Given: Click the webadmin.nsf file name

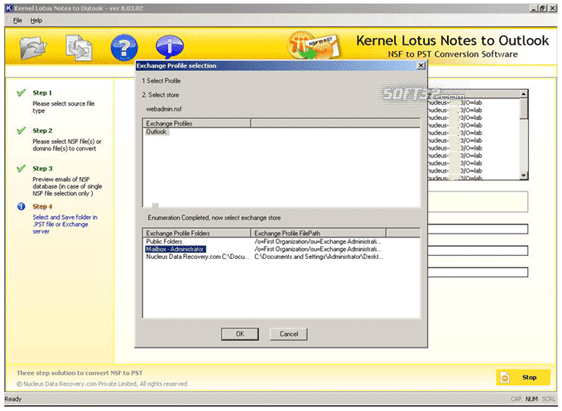Looking at the screenshot, I should pyautogui.click(x=163, y=109).
